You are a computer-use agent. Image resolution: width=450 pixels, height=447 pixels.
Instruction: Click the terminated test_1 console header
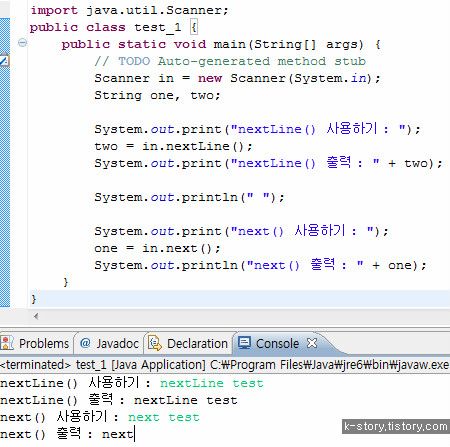[225, 365]
